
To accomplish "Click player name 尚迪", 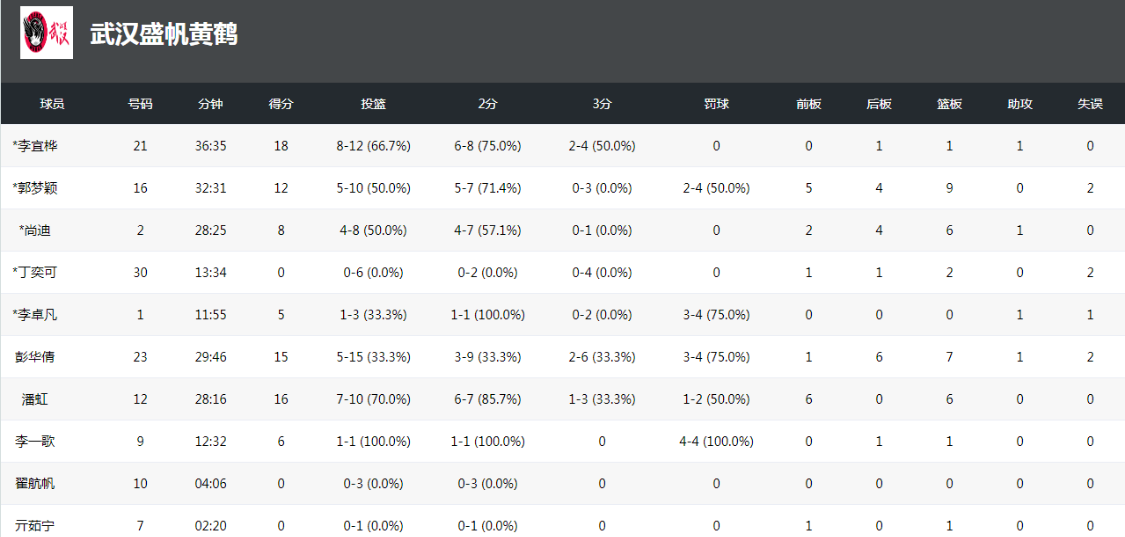I will 35,230.
